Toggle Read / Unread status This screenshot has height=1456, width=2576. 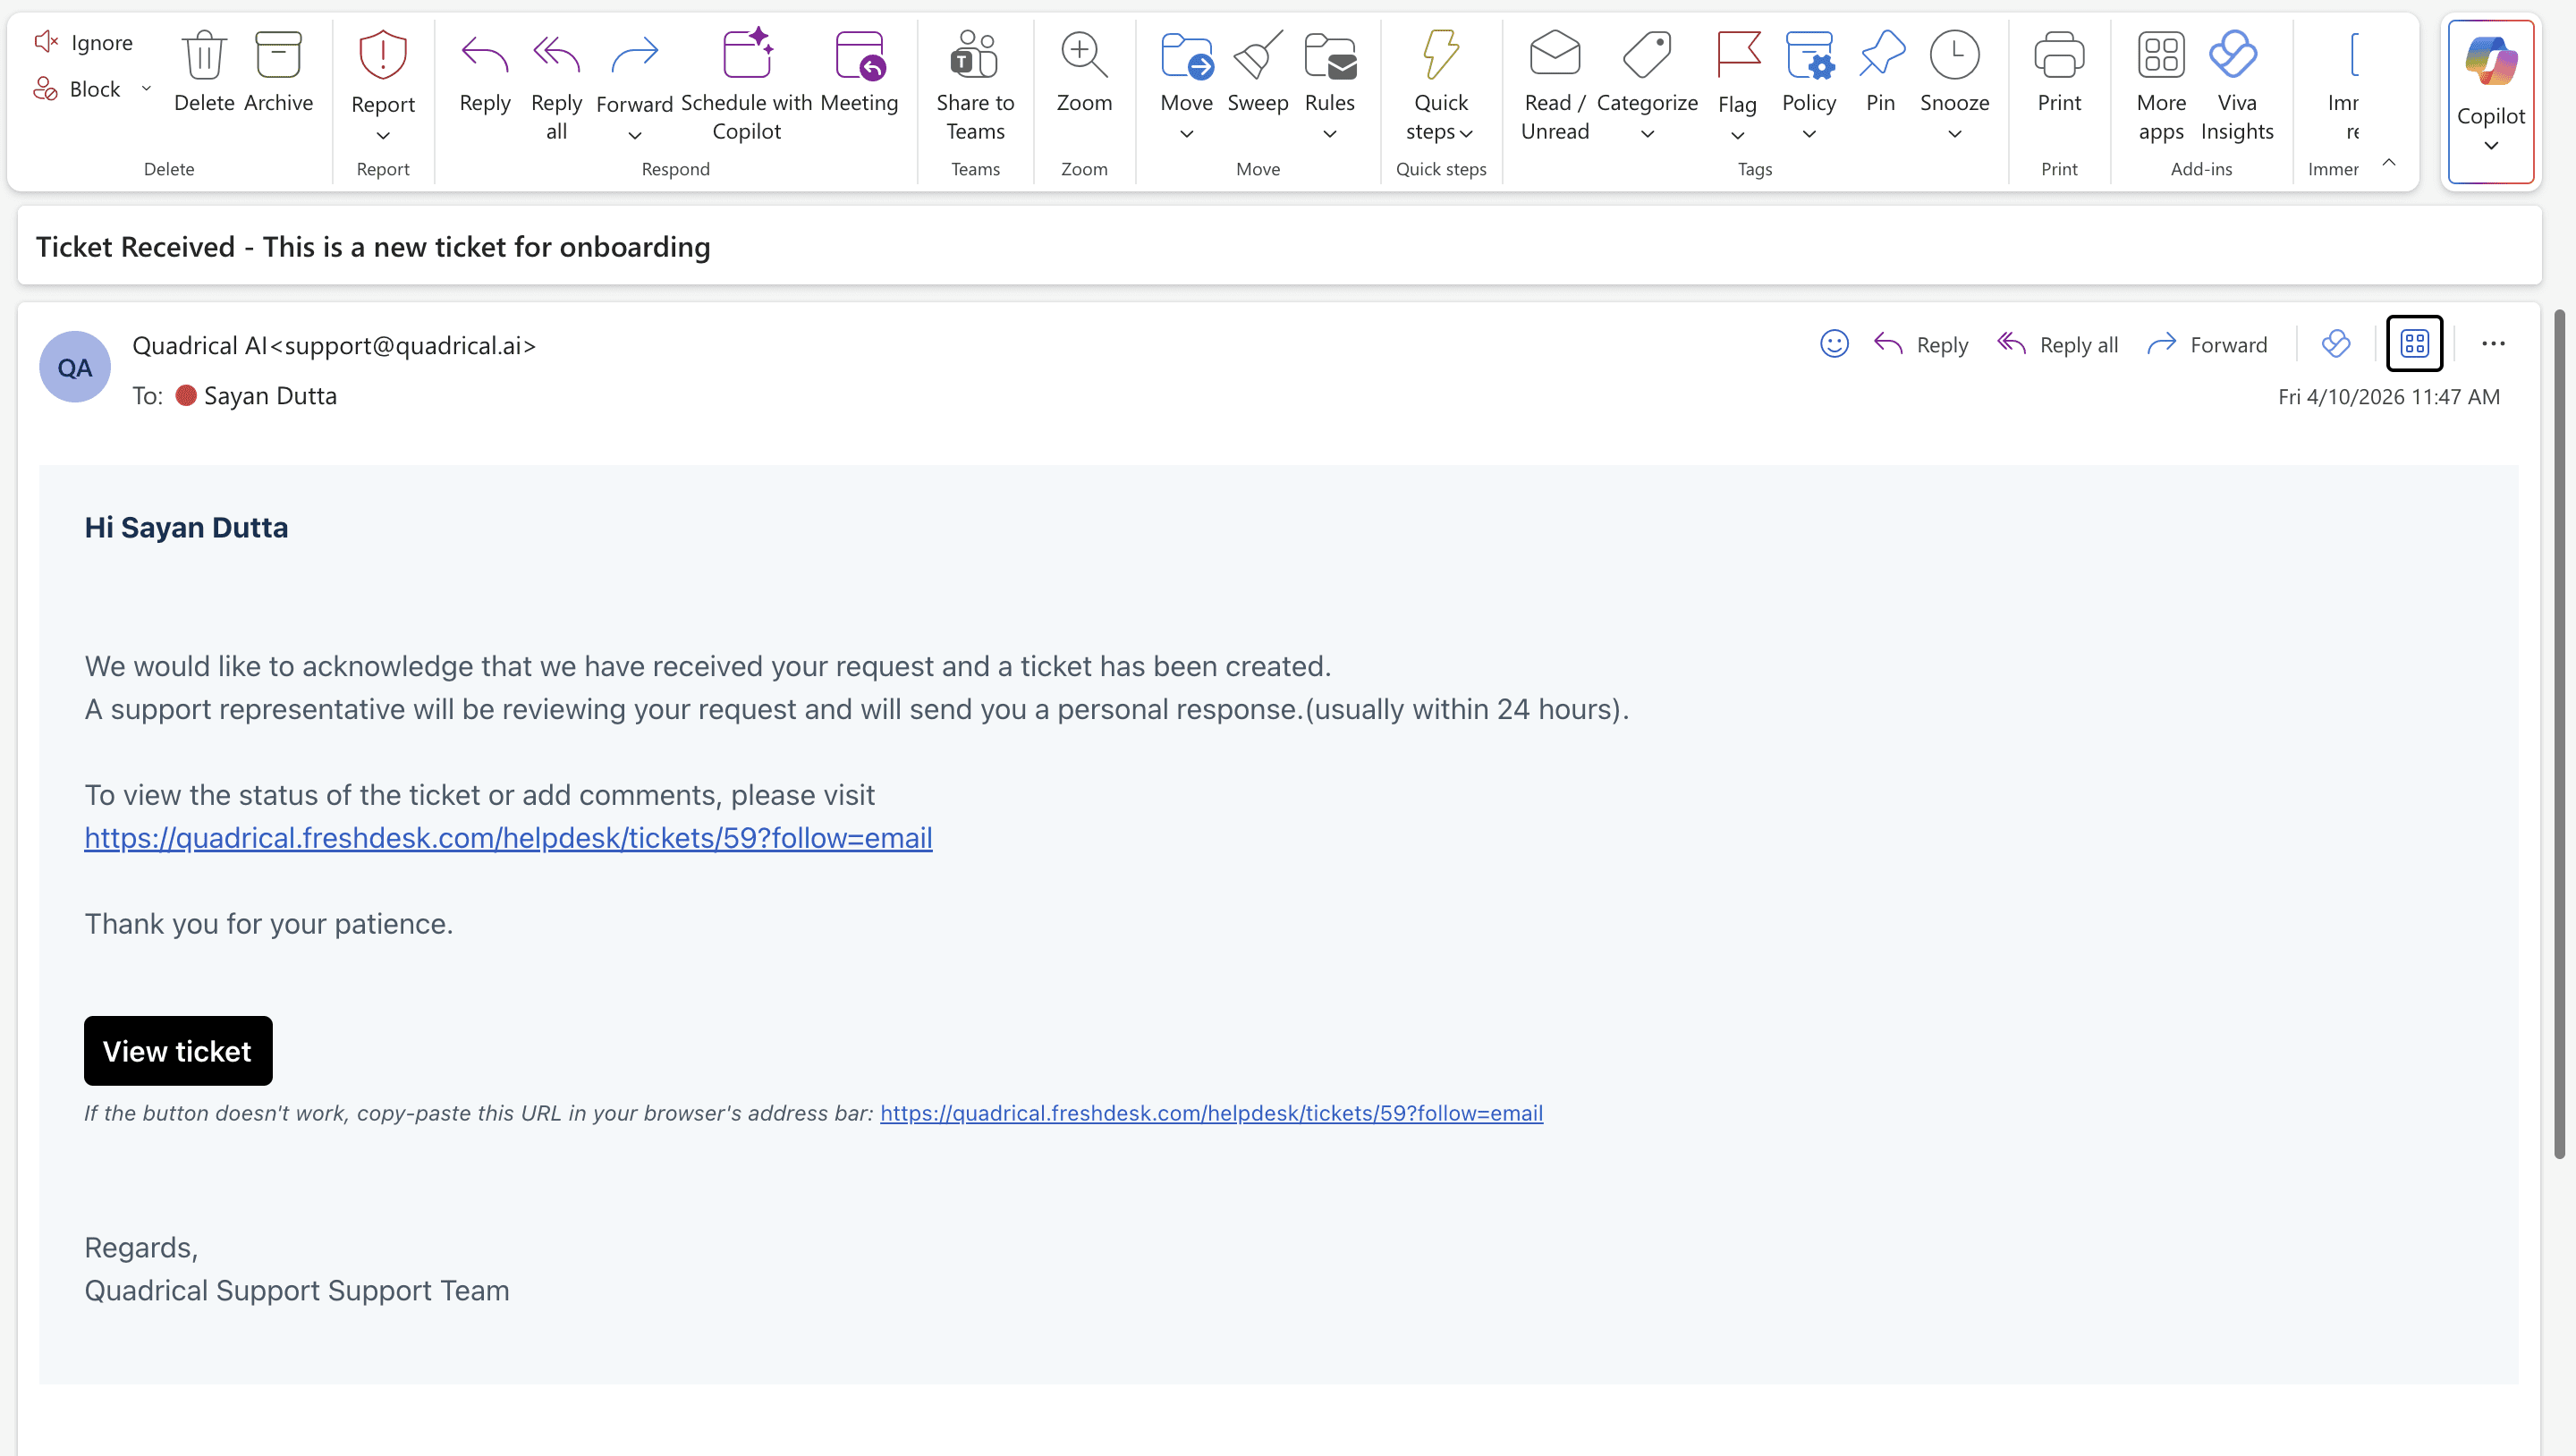1554,55
